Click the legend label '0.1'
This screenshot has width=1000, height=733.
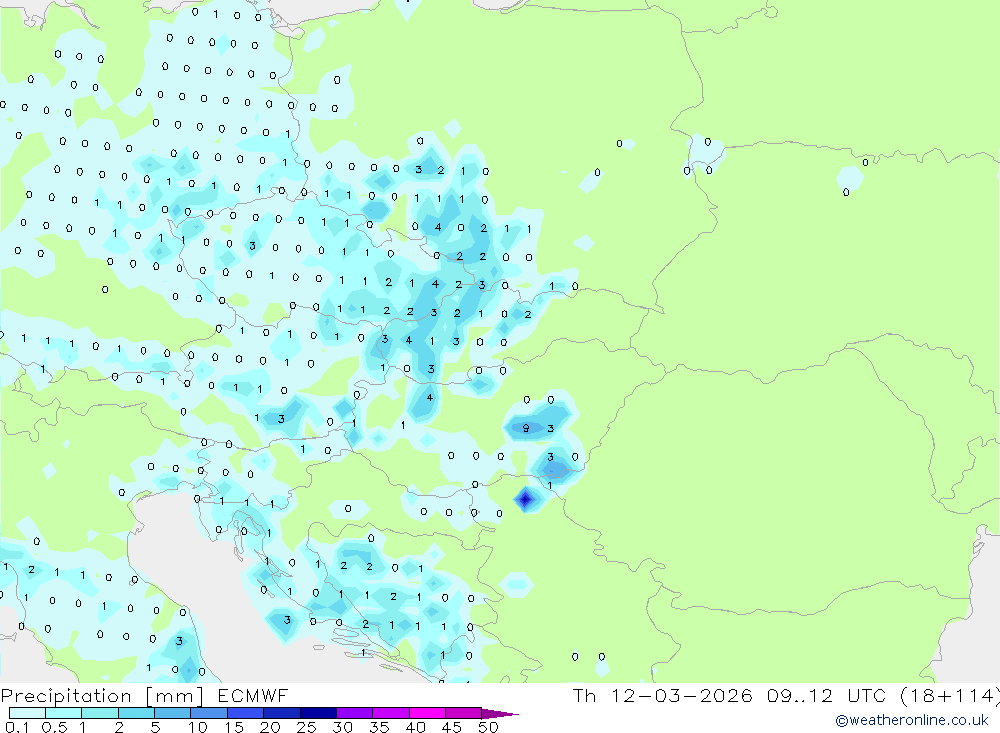(x=16, y=727)
